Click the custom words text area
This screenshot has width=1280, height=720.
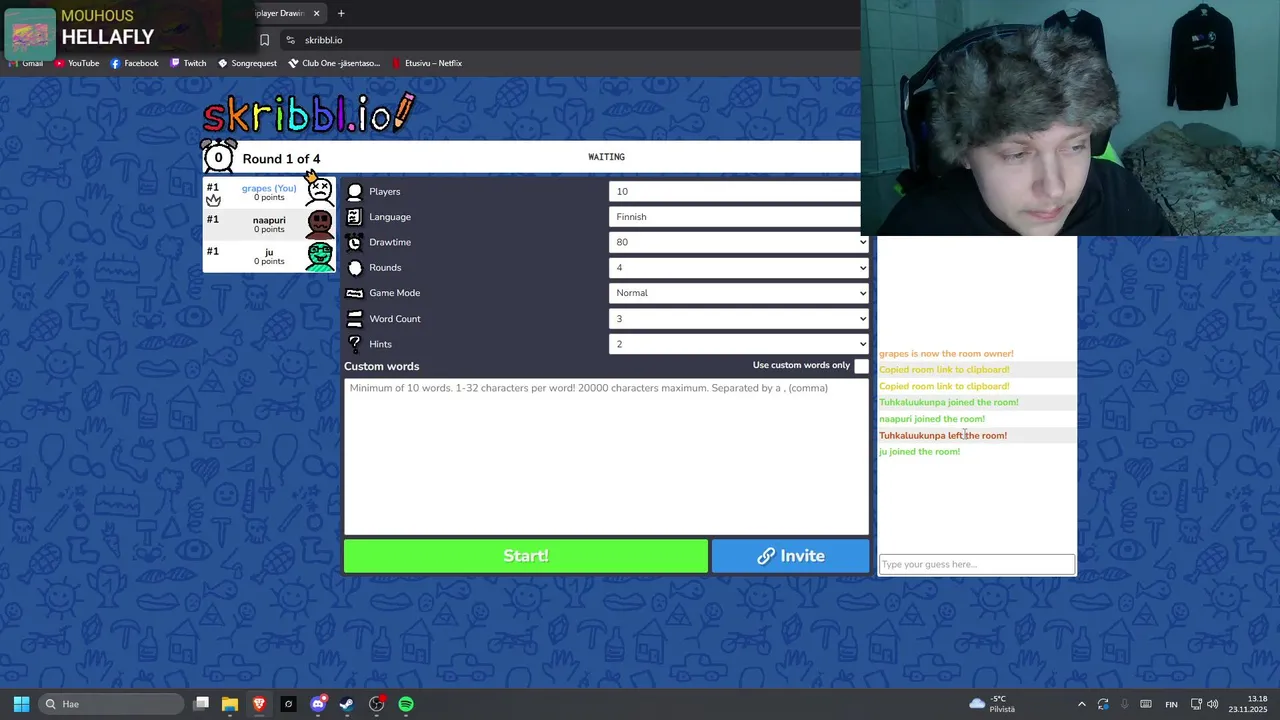coord(606,456)
